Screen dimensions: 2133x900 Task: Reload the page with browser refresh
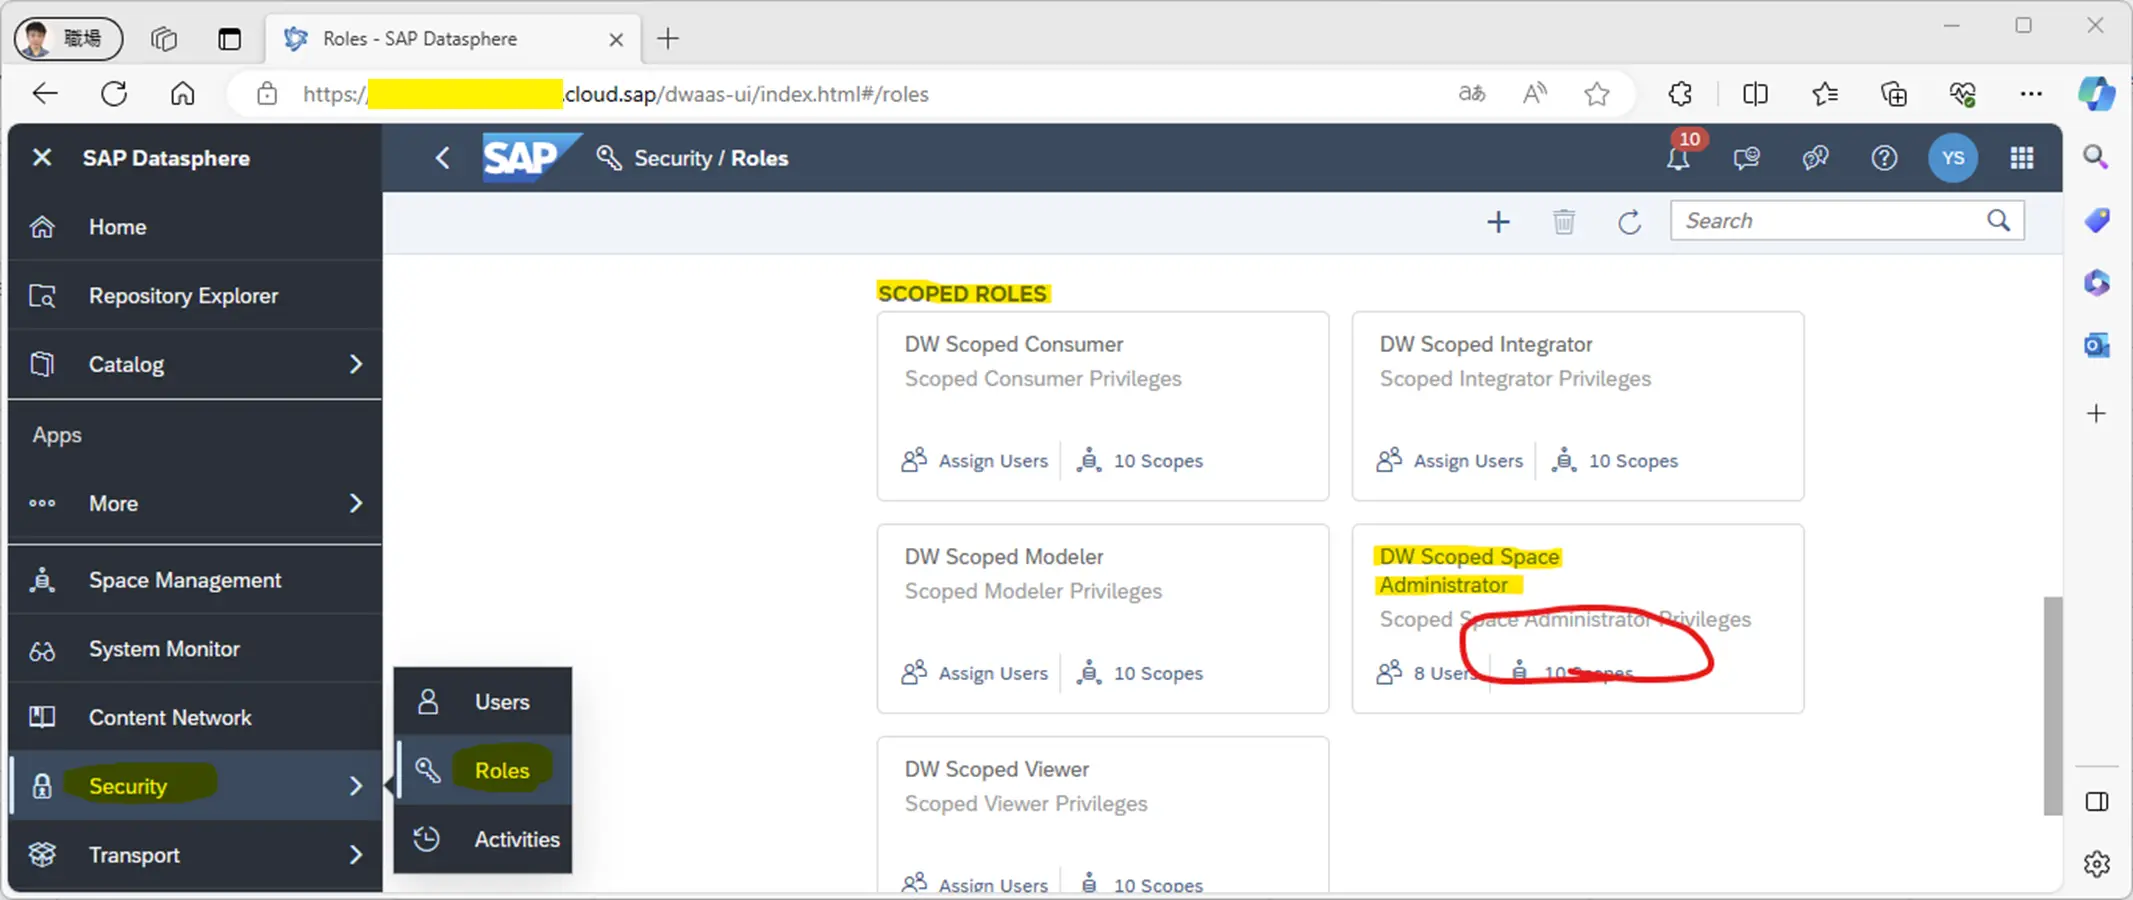point(114,94)
